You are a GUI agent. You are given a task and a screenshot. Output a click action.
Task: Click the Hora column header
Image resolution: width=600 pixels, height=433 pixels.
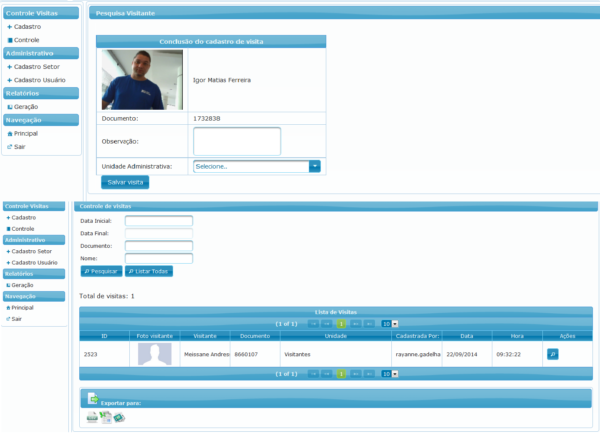[x=517, y=336]
